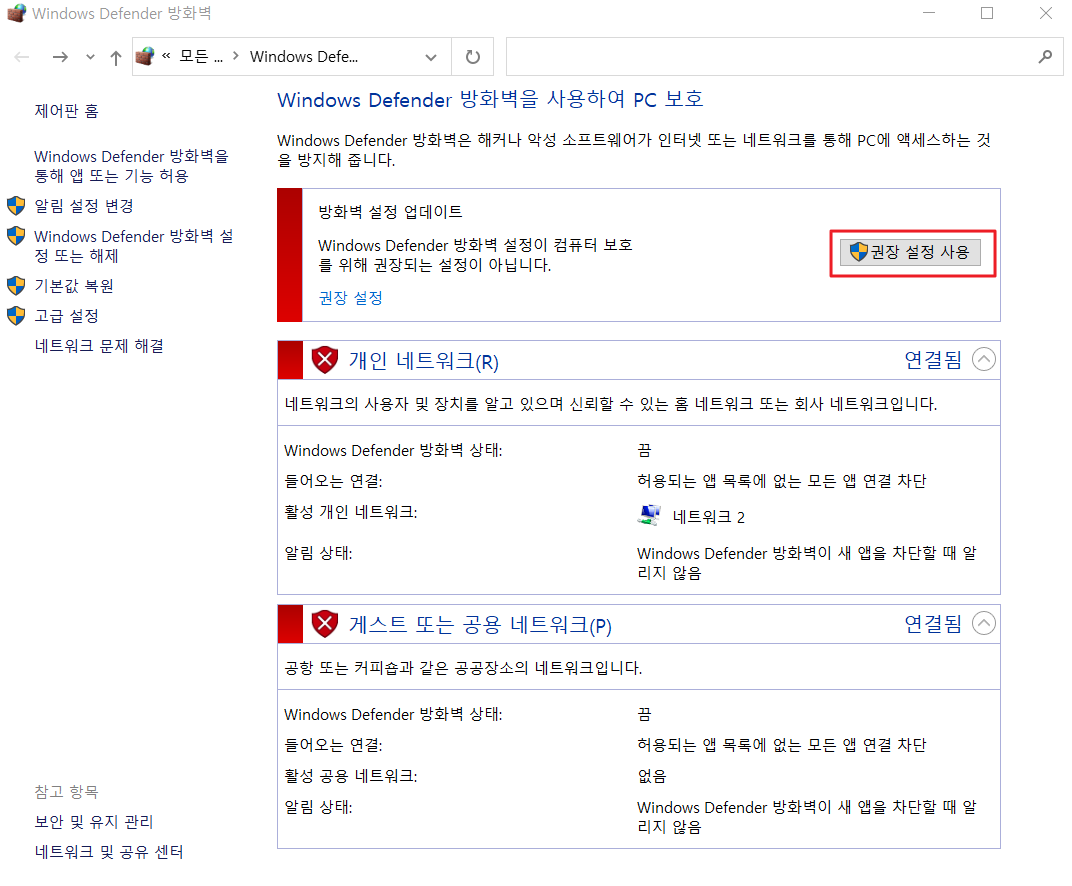The width and height of the screenshot is (1072, 886).
Task: Click 연결됨 status on 공용 네트워크 row
Action: pos(933,623)
